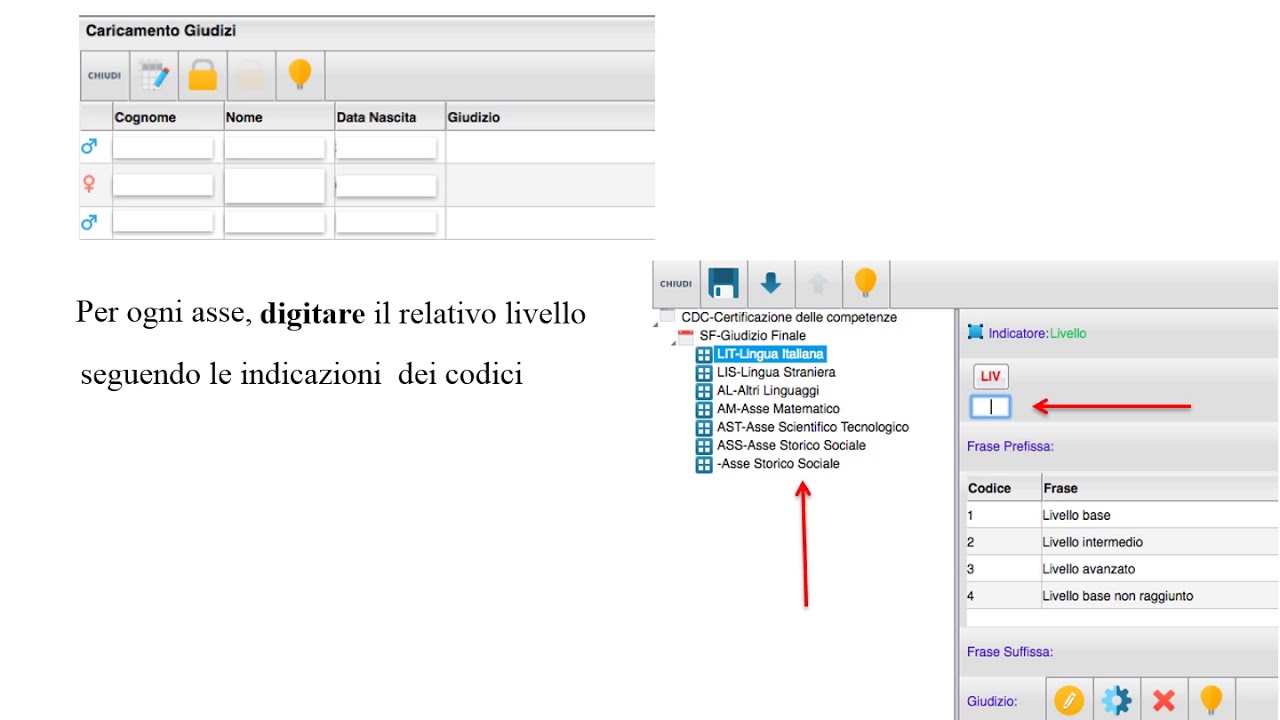
Task: Select LIS-Lingua Straniera
Action: tap(776, 372)
